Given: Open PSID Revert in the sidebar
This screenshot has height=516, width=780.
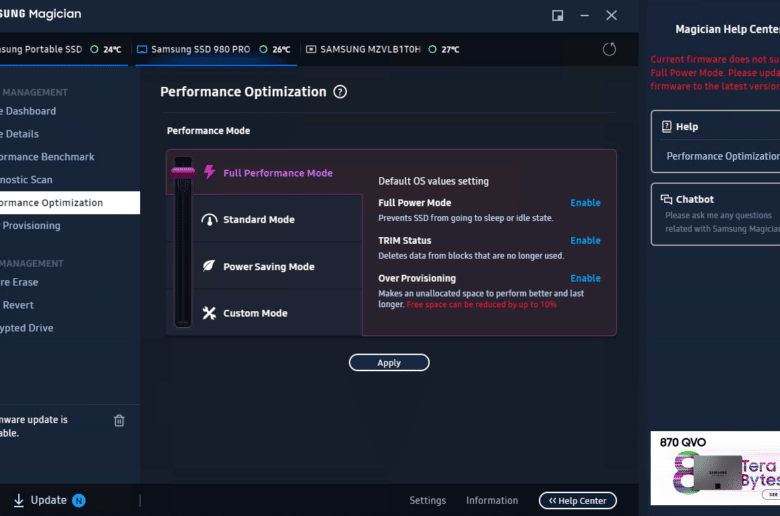Looking at the screenshot, I should 70,305.
